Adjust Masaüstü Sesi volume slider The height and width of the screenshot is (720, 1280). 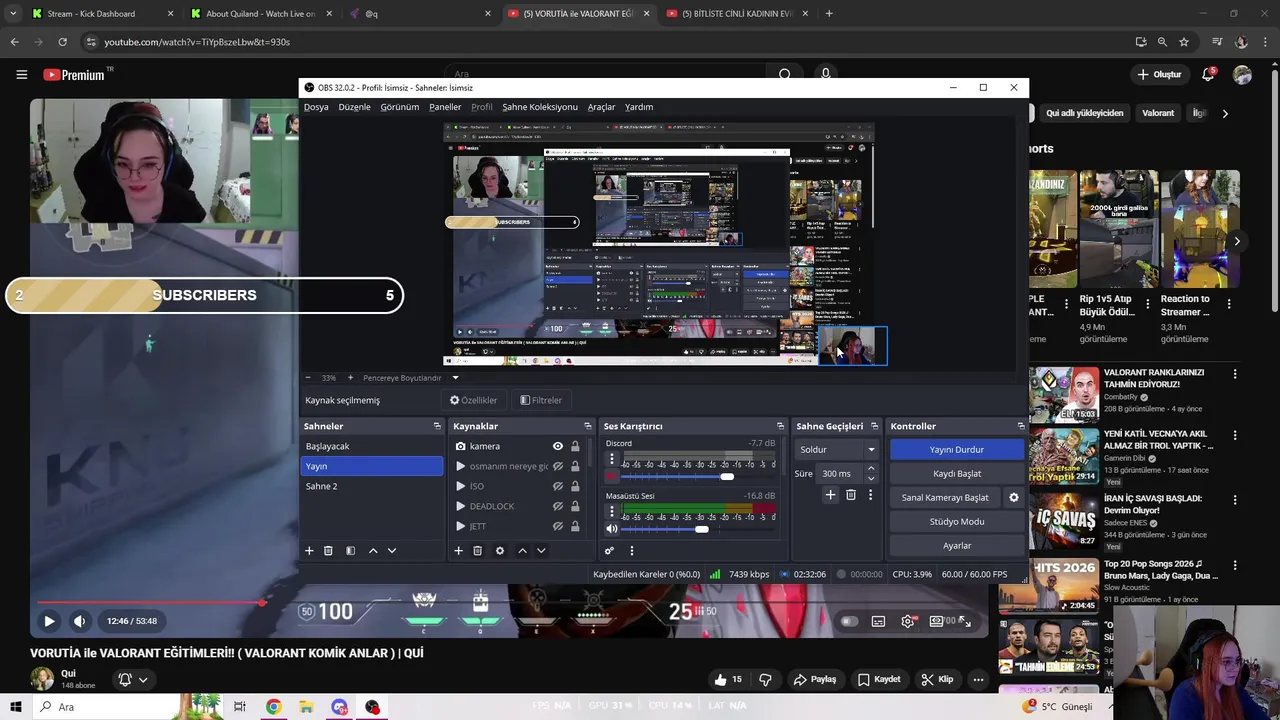coord(702,529)
